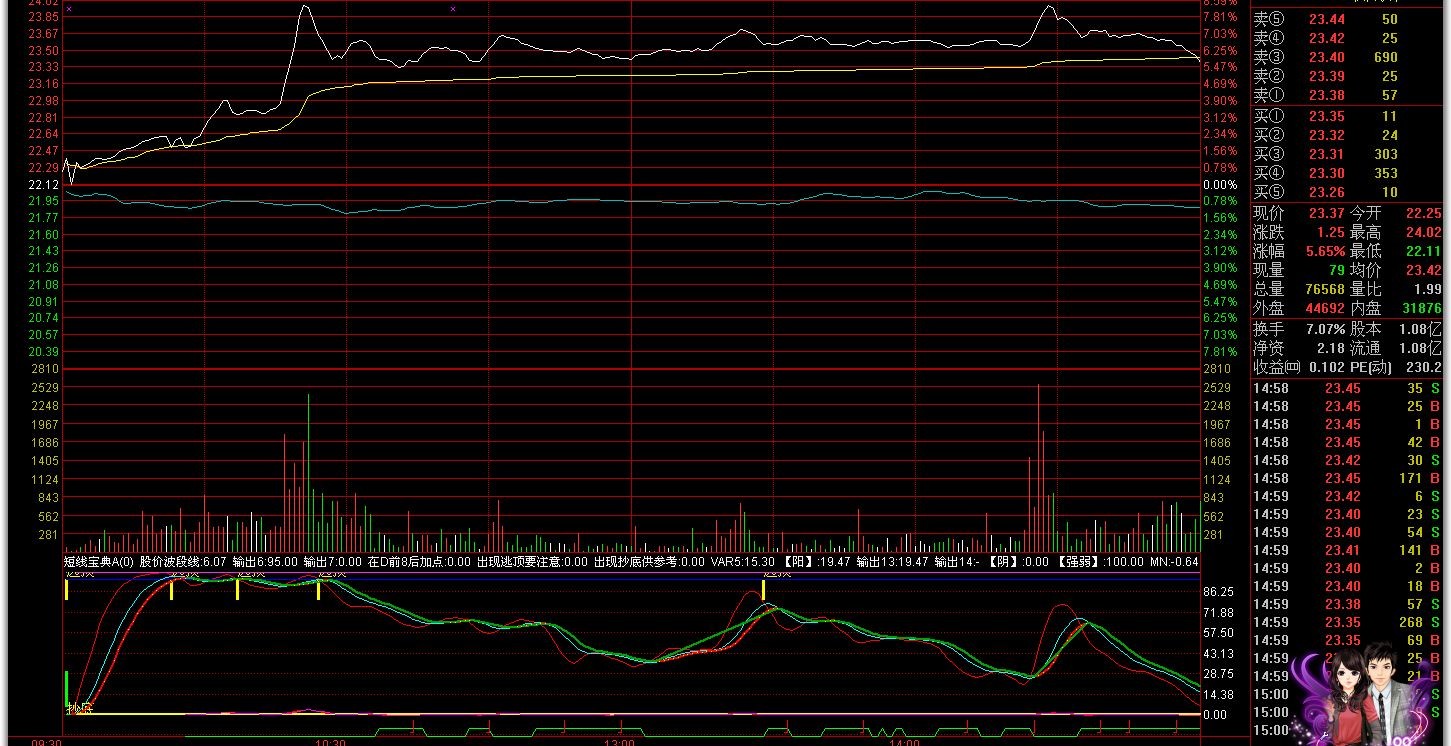
Task: Click the 均价 value 23.42
Action: coord(1424,270)
